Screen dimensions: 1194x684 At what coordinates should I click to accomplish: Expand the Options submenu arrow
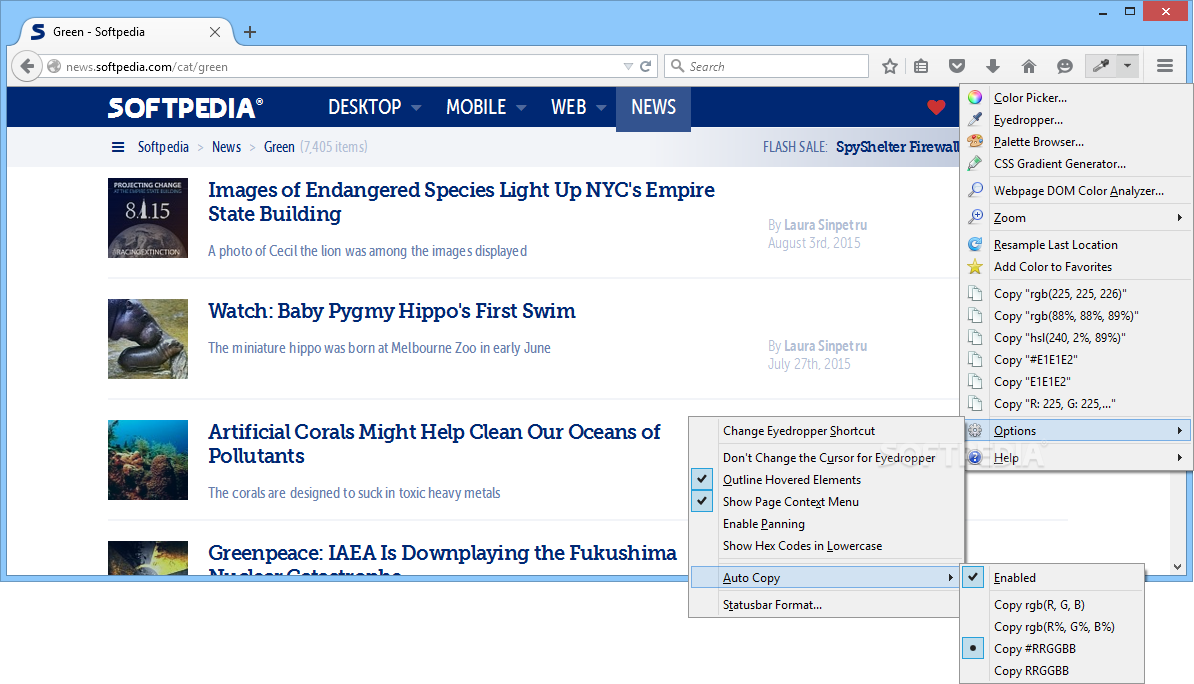tap(1180, 430)
